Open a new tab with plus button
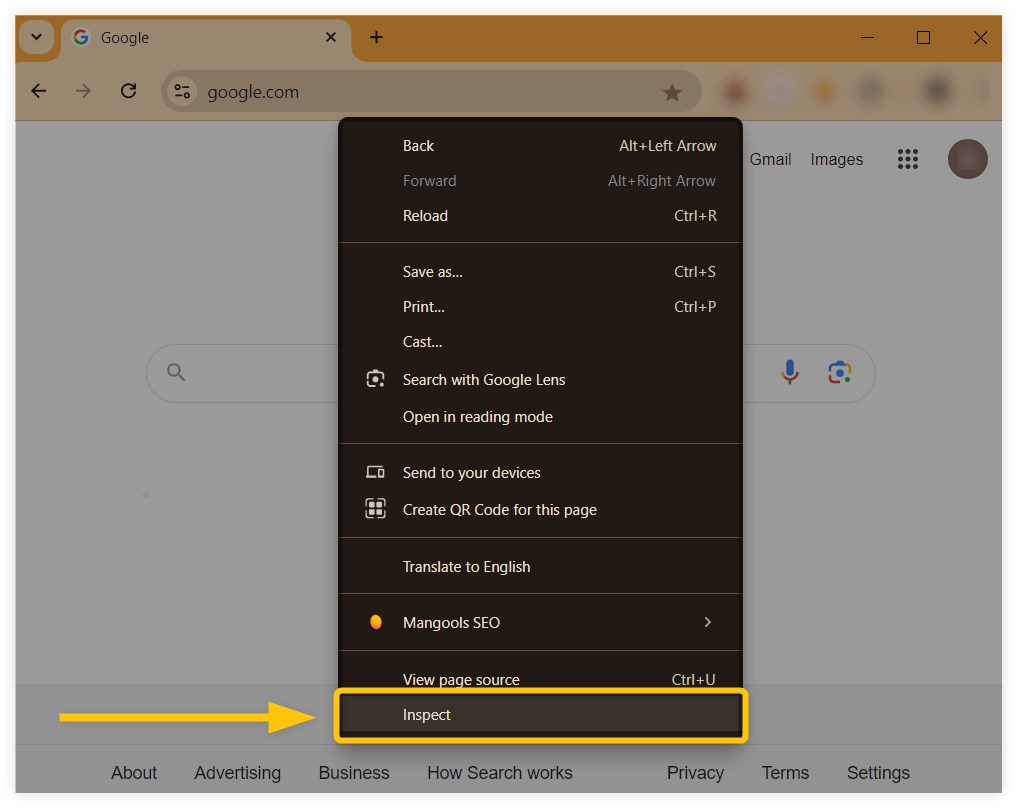Viewport: 1017px width, 808px height. 376,37
